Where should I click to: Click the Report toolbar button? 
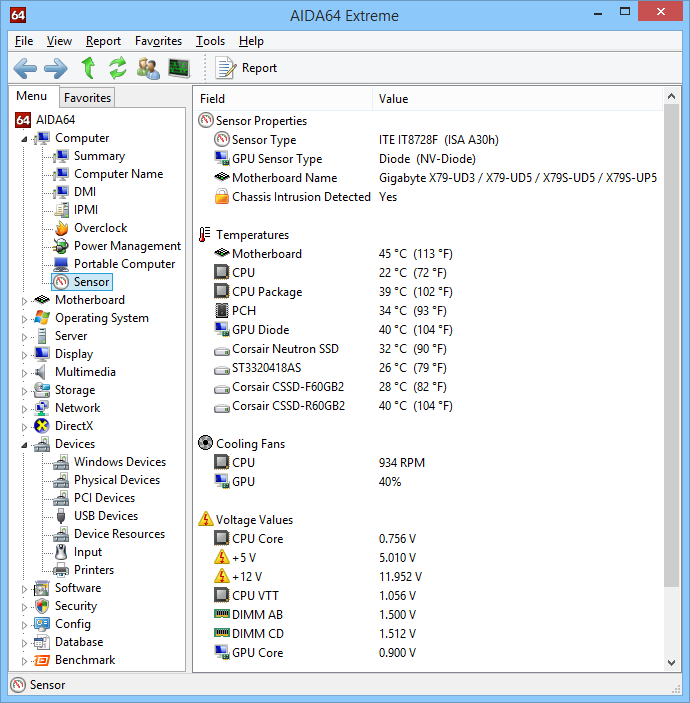pos(246,68)
